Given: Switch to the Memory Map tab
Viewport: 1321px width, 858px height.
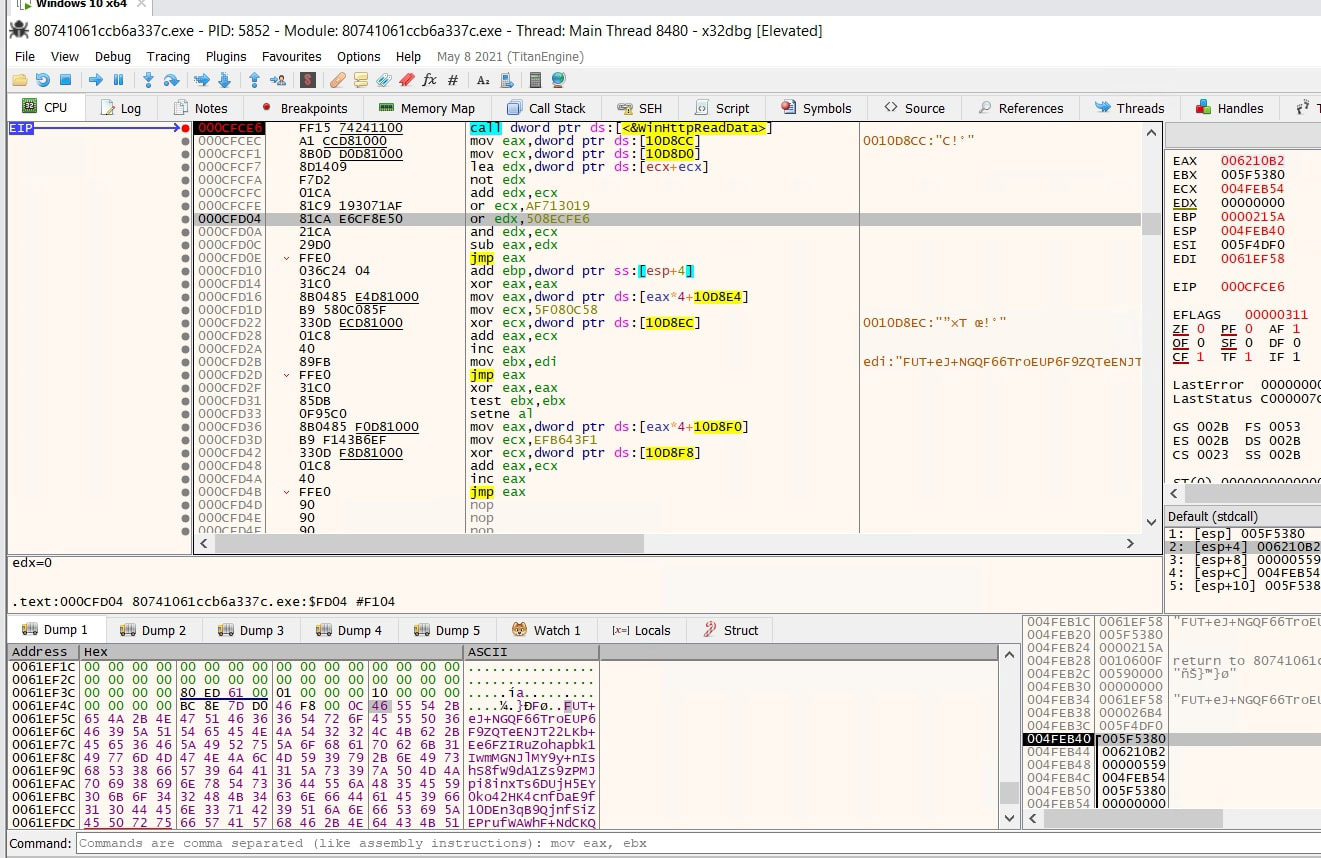Looking at the screenshot, I should pos(427,108).
